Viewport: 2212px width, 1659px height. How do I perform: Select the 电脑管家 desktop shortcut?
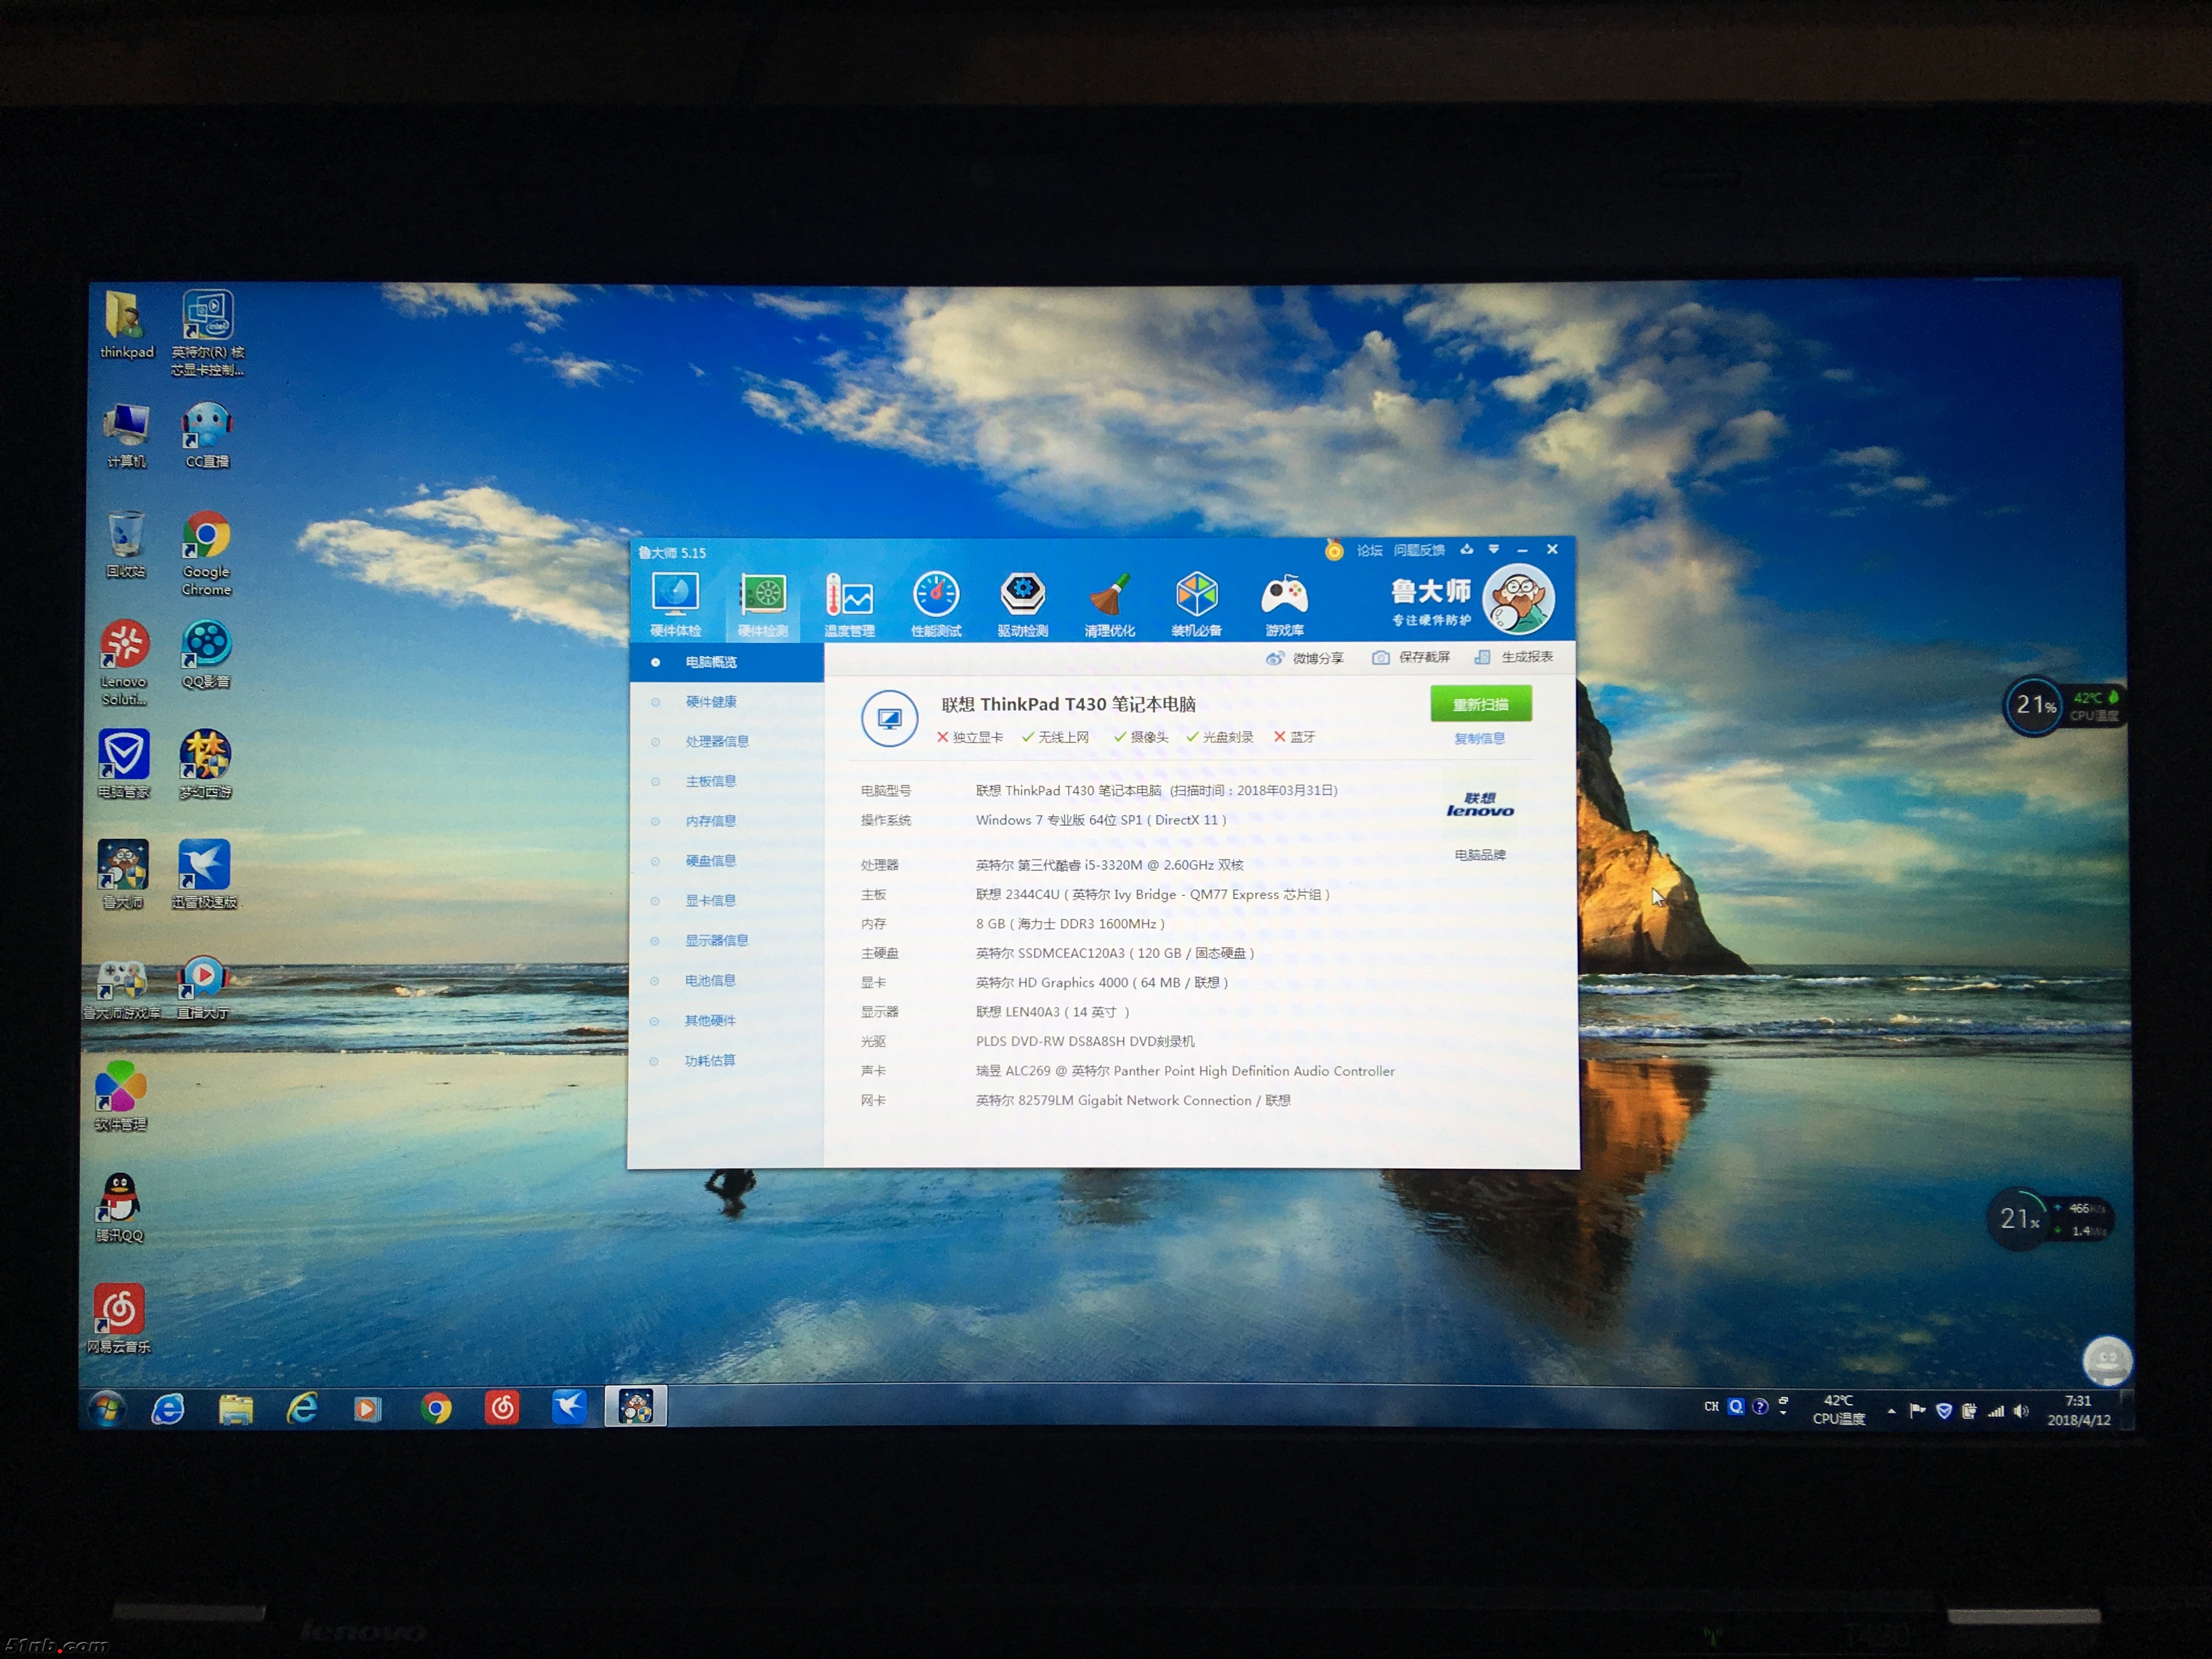tap(123, 764)
